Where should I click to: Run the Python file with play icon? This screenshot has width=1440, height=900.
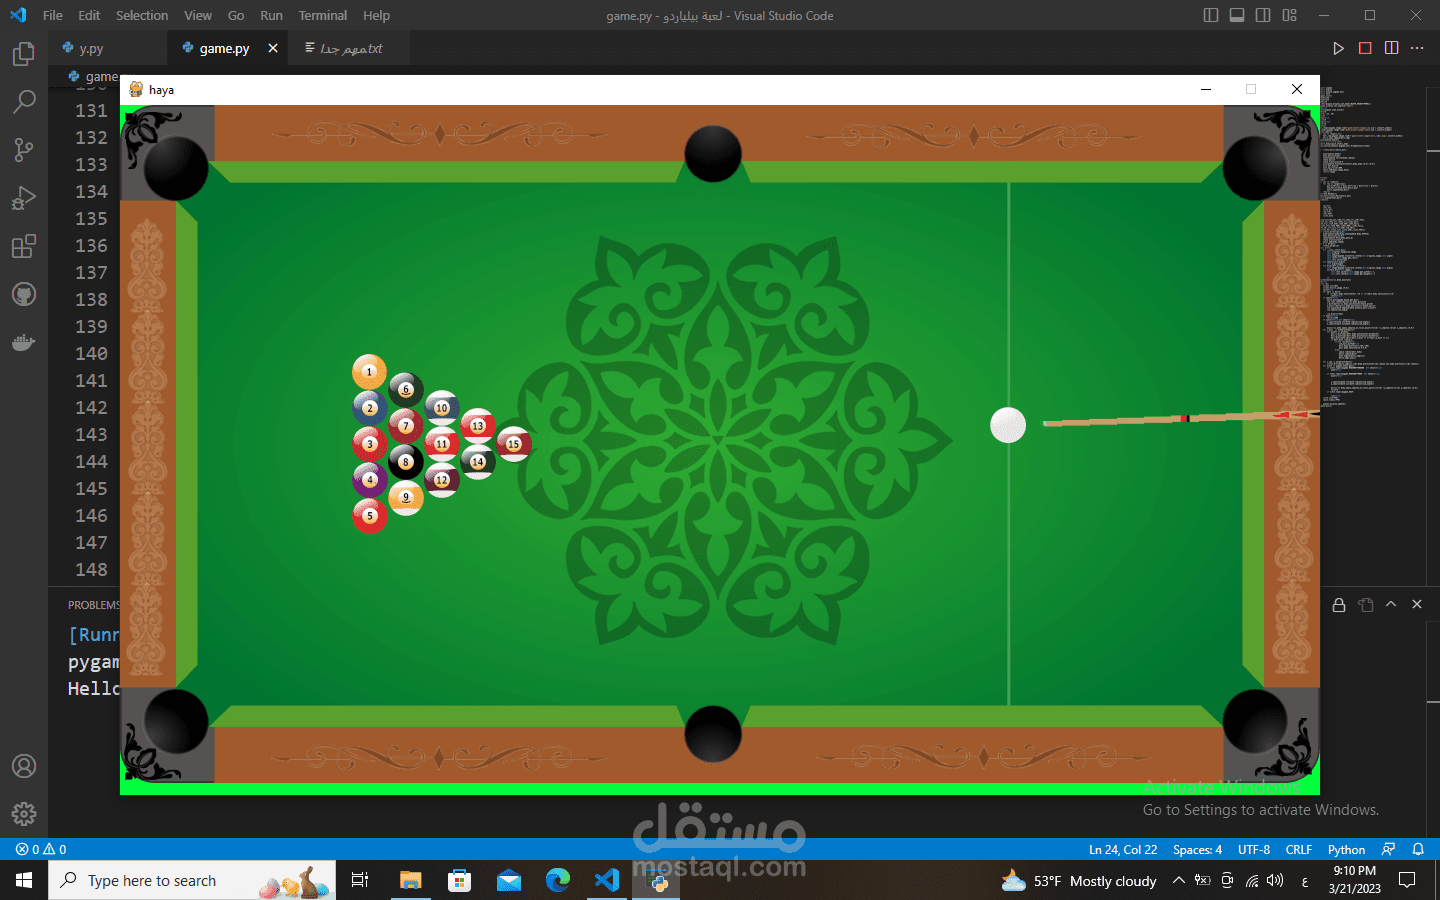pyautogui.click(x=1338, y=48)
